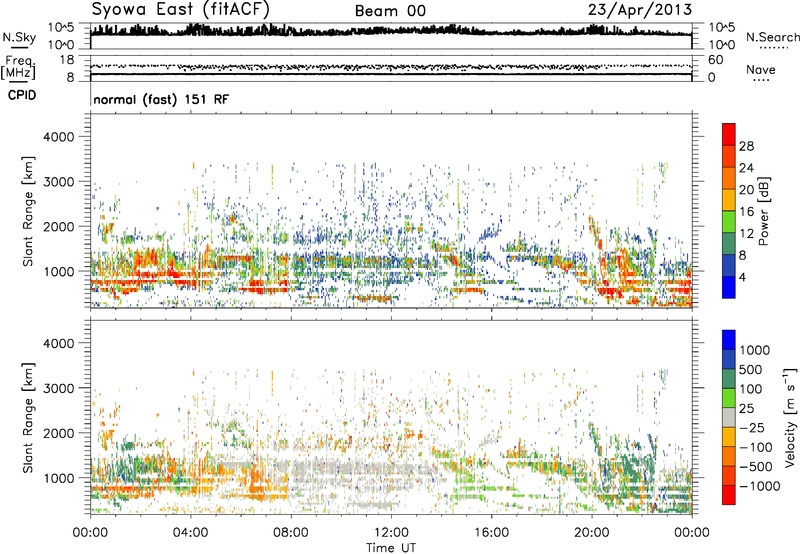Screen dimensions: 800x554
Task: Click the '16:00' time axis tick label
Action: tap(491, 533)
